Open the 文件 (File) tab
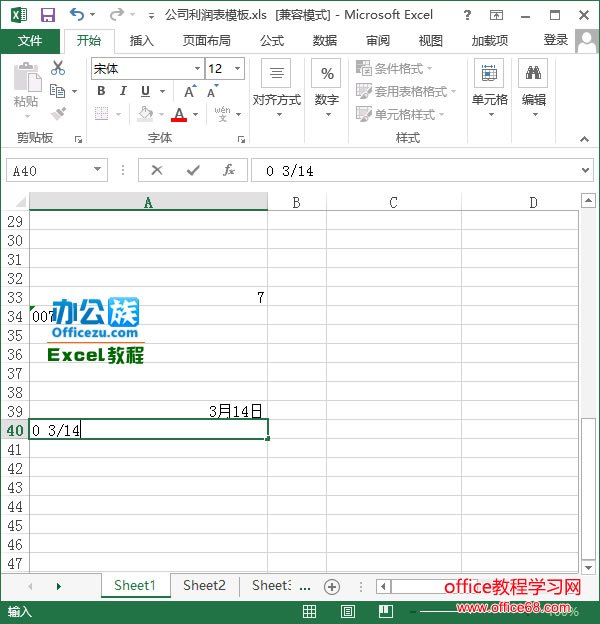The height and width of the screenshot is (624, 600). (30, 41)
